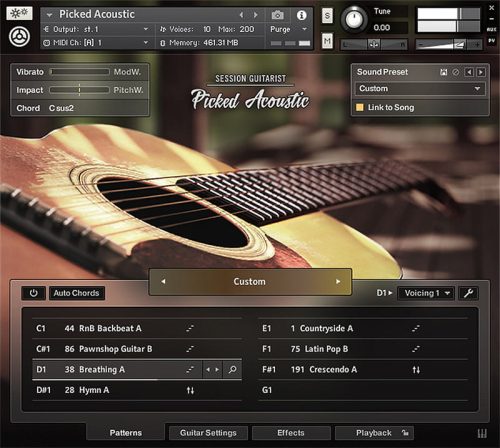Select the C1 RnB Backbeat A pattern
Viewport: 500px width, 448px height.
pos(137,329)
